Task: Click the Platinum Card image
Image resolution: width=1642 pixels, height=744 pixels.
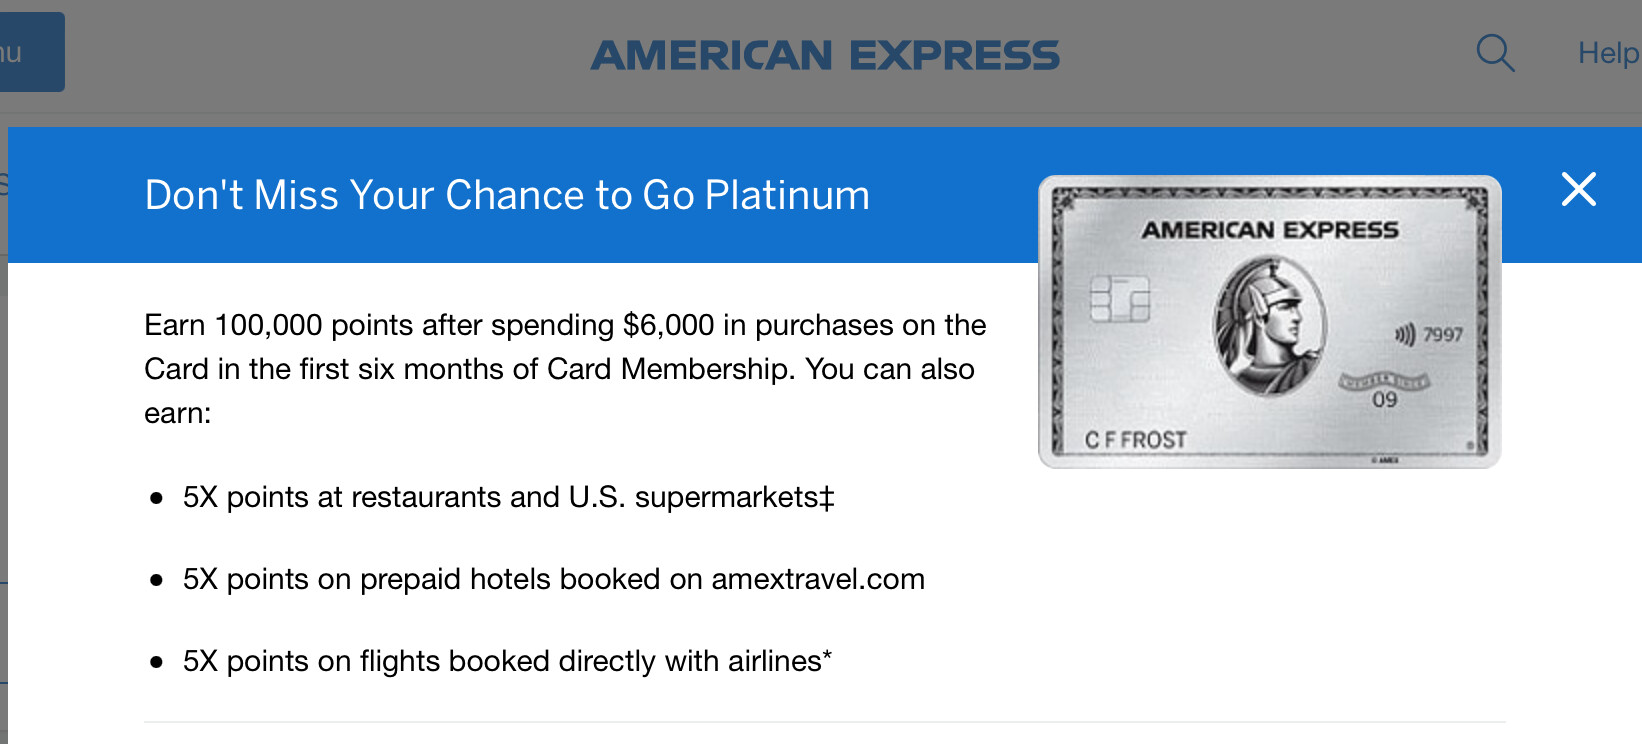Action: (1270, 321)
